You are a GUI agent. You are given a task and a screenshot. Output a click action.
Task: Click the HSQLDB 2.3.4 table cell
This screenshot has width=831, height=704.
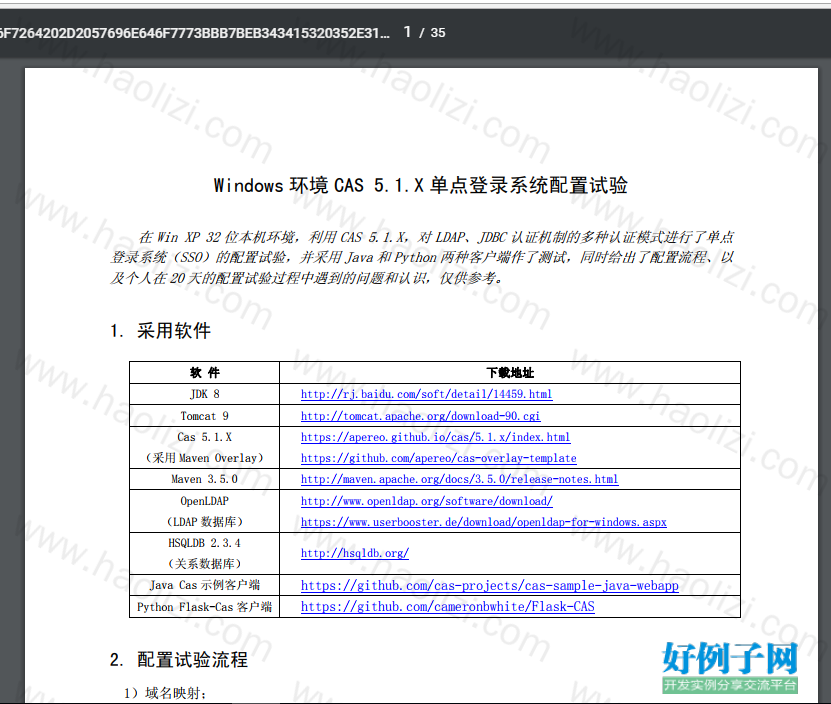205,553
